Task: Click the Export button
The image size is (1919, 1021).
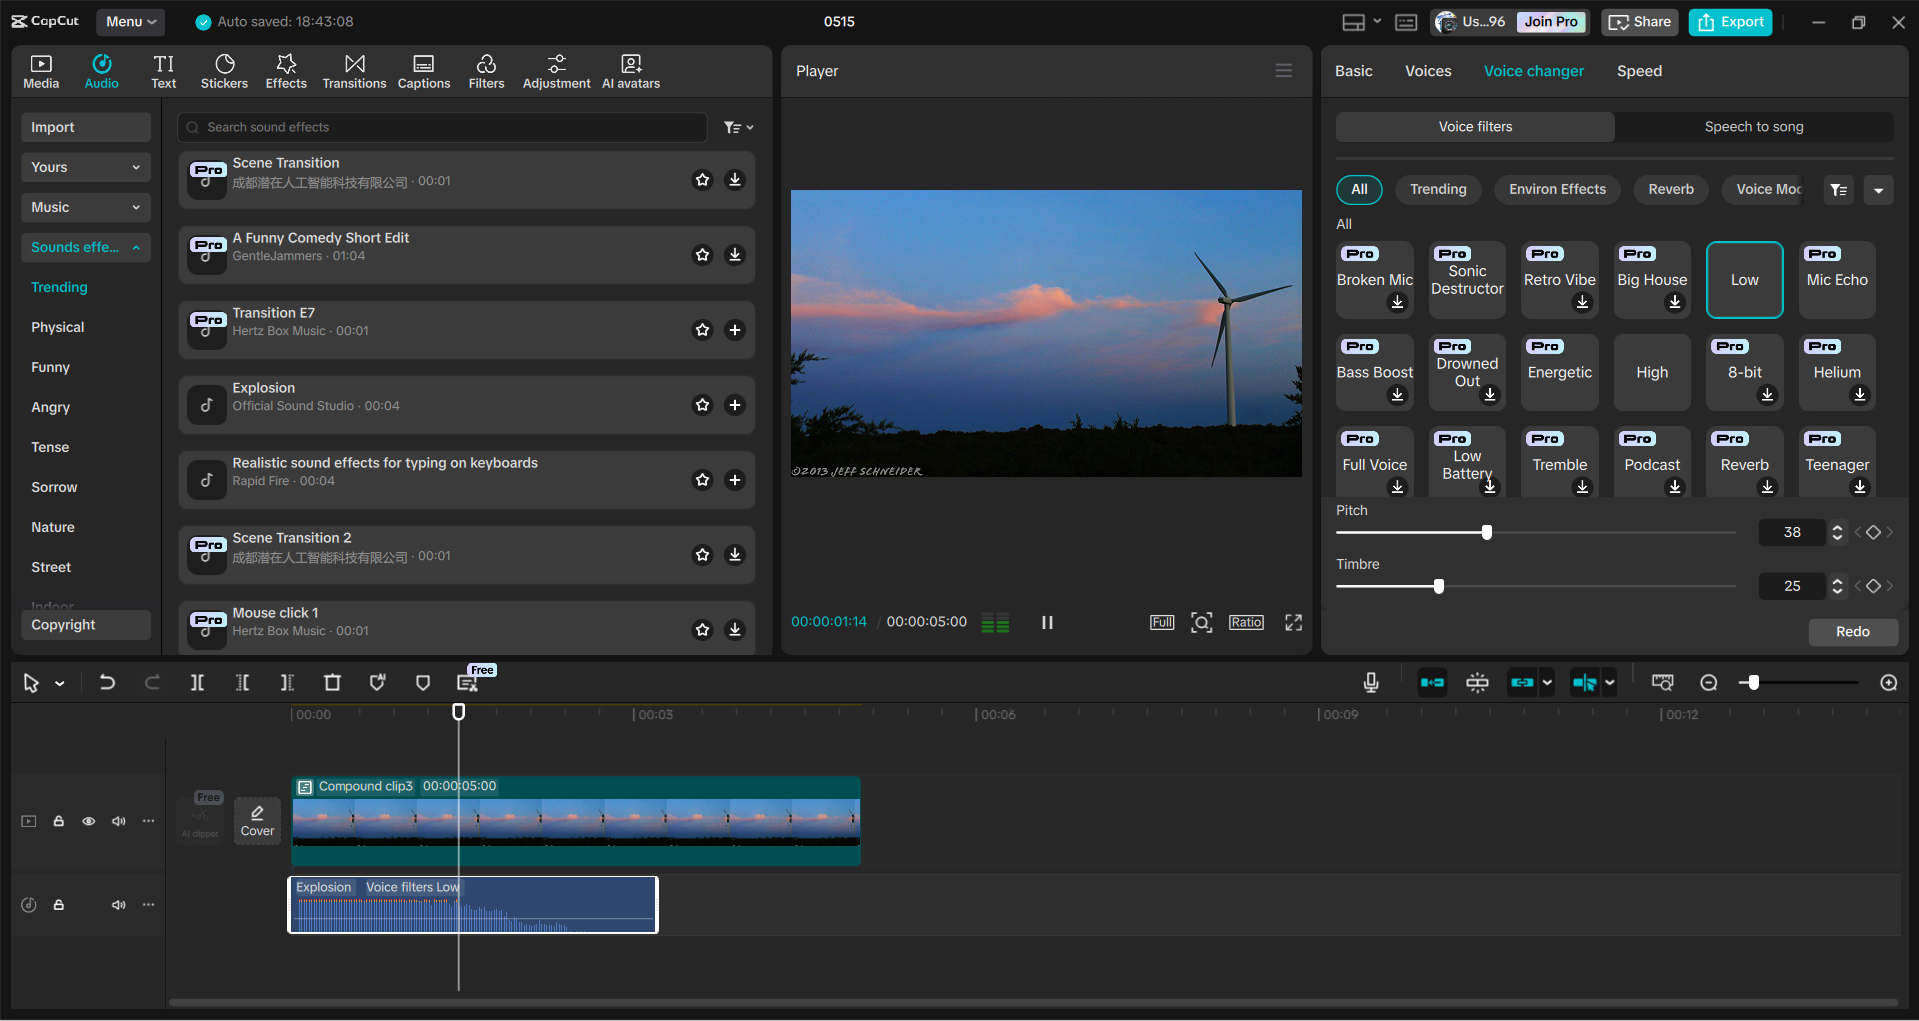Action: (x=1729, y=21)
